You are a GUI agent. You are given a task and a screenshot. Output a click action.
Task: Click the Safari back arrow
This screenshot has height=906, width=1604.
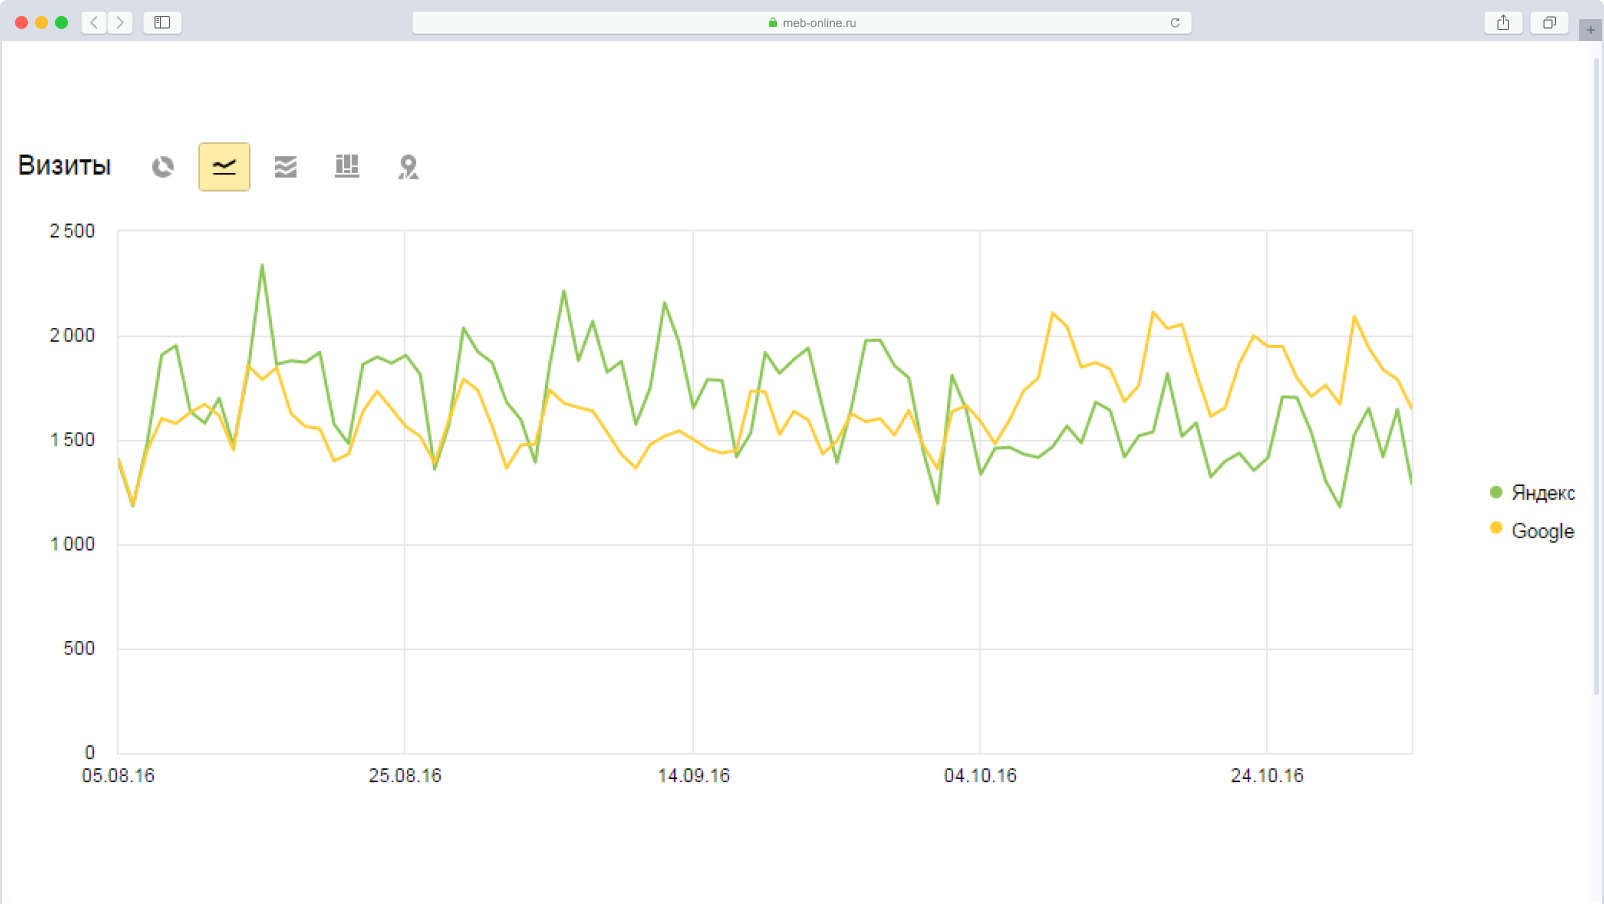click(94, 22)
